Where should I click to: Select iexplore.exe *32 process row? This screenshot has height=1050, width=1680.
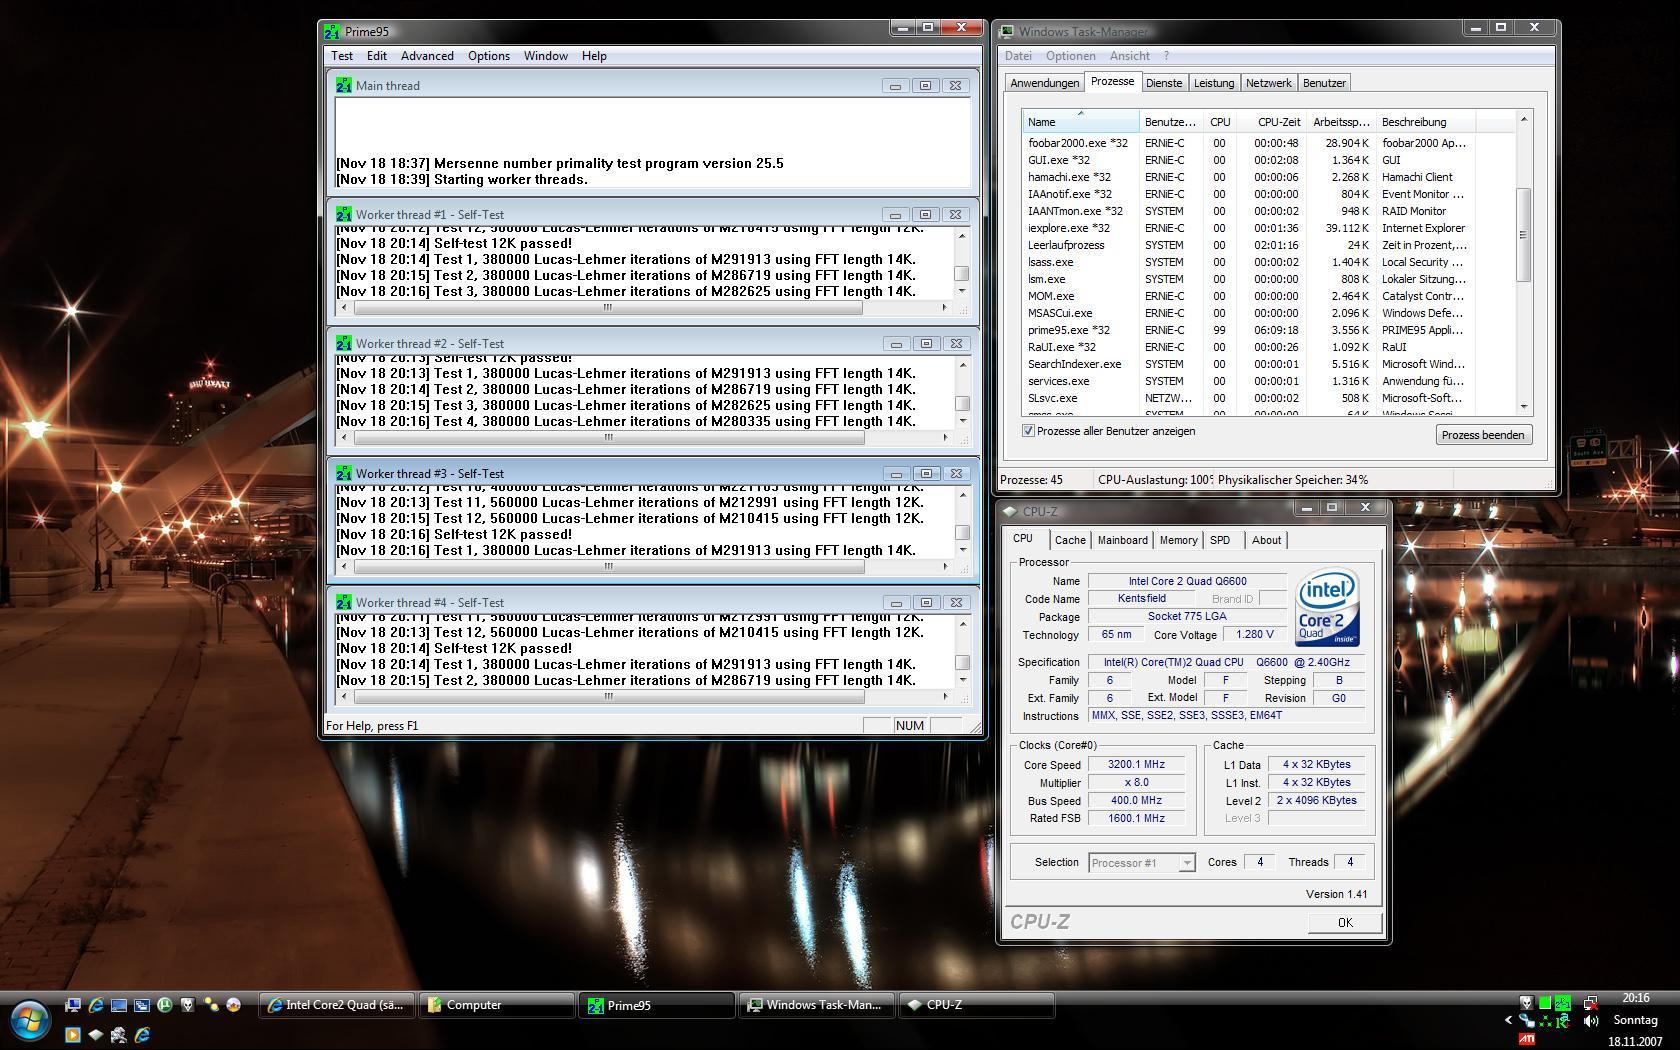tap(1248, 228)
